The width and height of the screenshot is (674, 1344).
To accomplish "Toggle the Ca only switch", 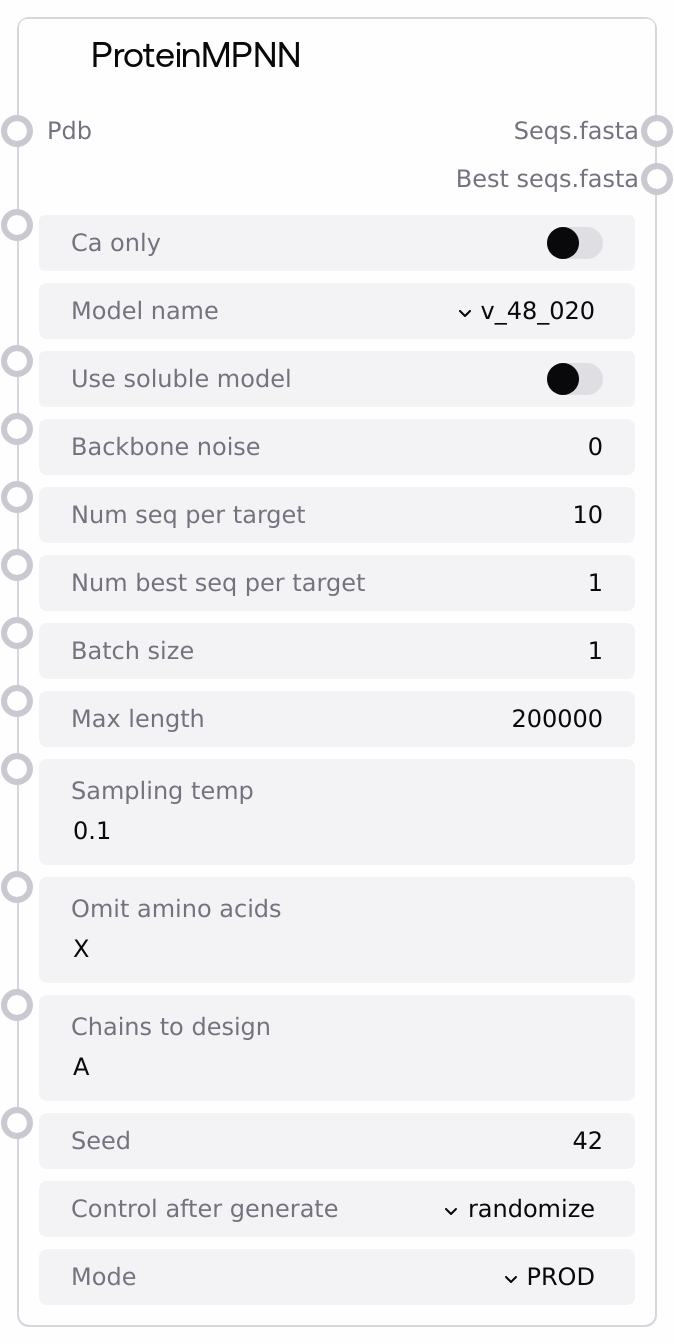I will (574, 243).
